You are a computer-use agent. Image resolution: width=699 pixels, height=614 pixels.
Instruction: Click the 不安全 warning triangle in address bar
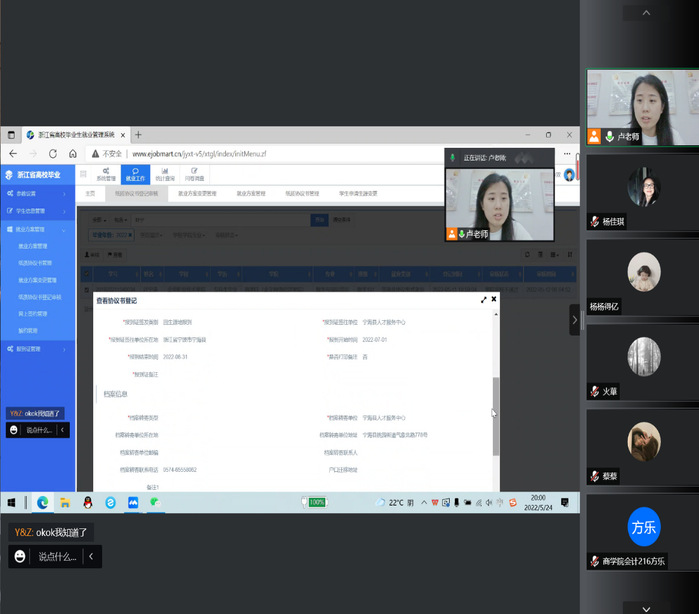95,153
